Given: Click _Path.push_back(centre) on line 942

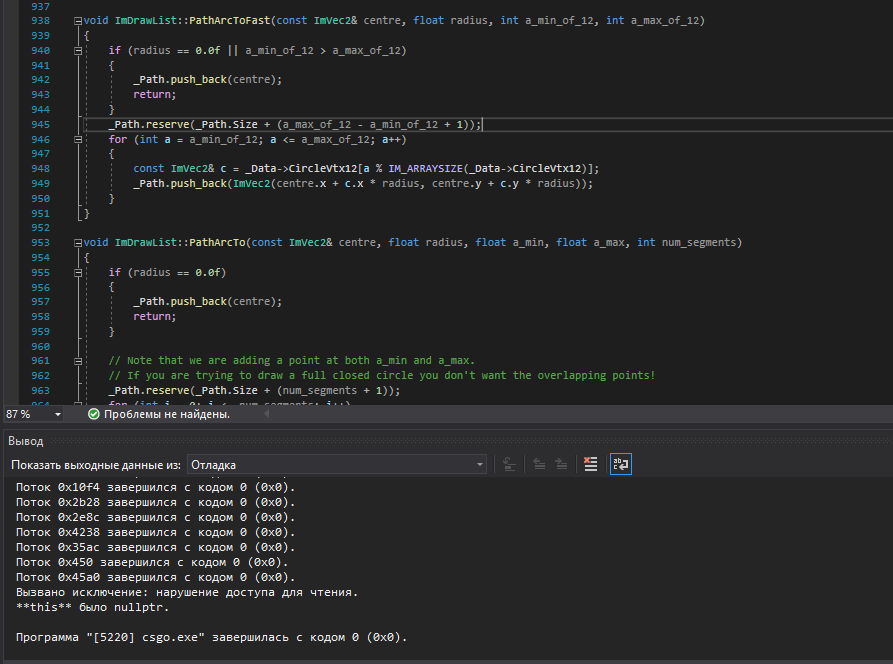Looking at the screenshot, I should (x=207, y=80).
